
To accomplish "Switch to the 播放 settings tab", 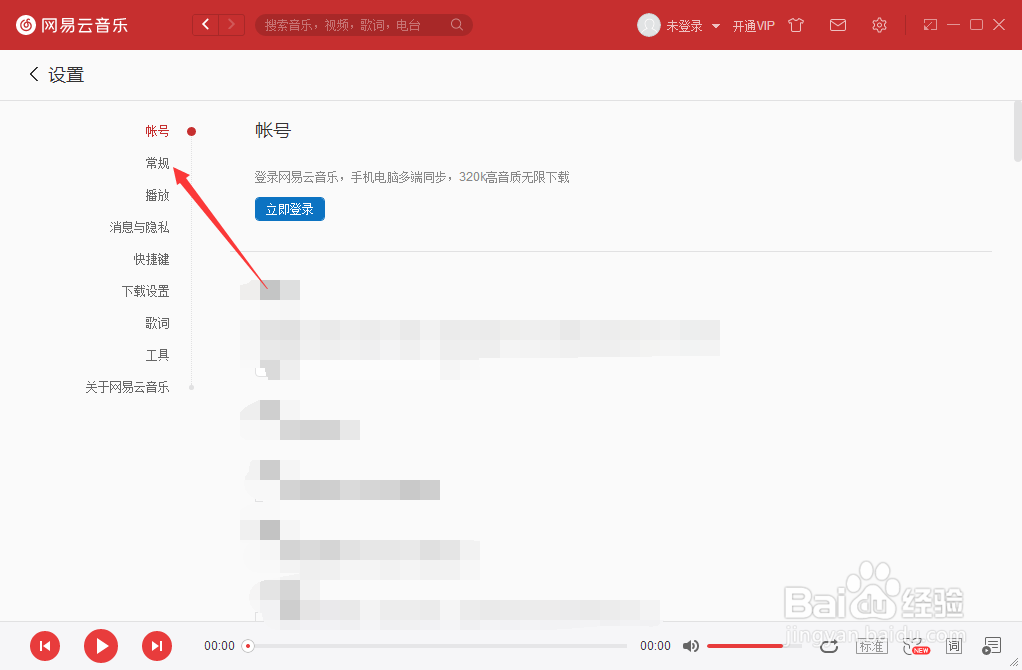I will tap(157, 195).
